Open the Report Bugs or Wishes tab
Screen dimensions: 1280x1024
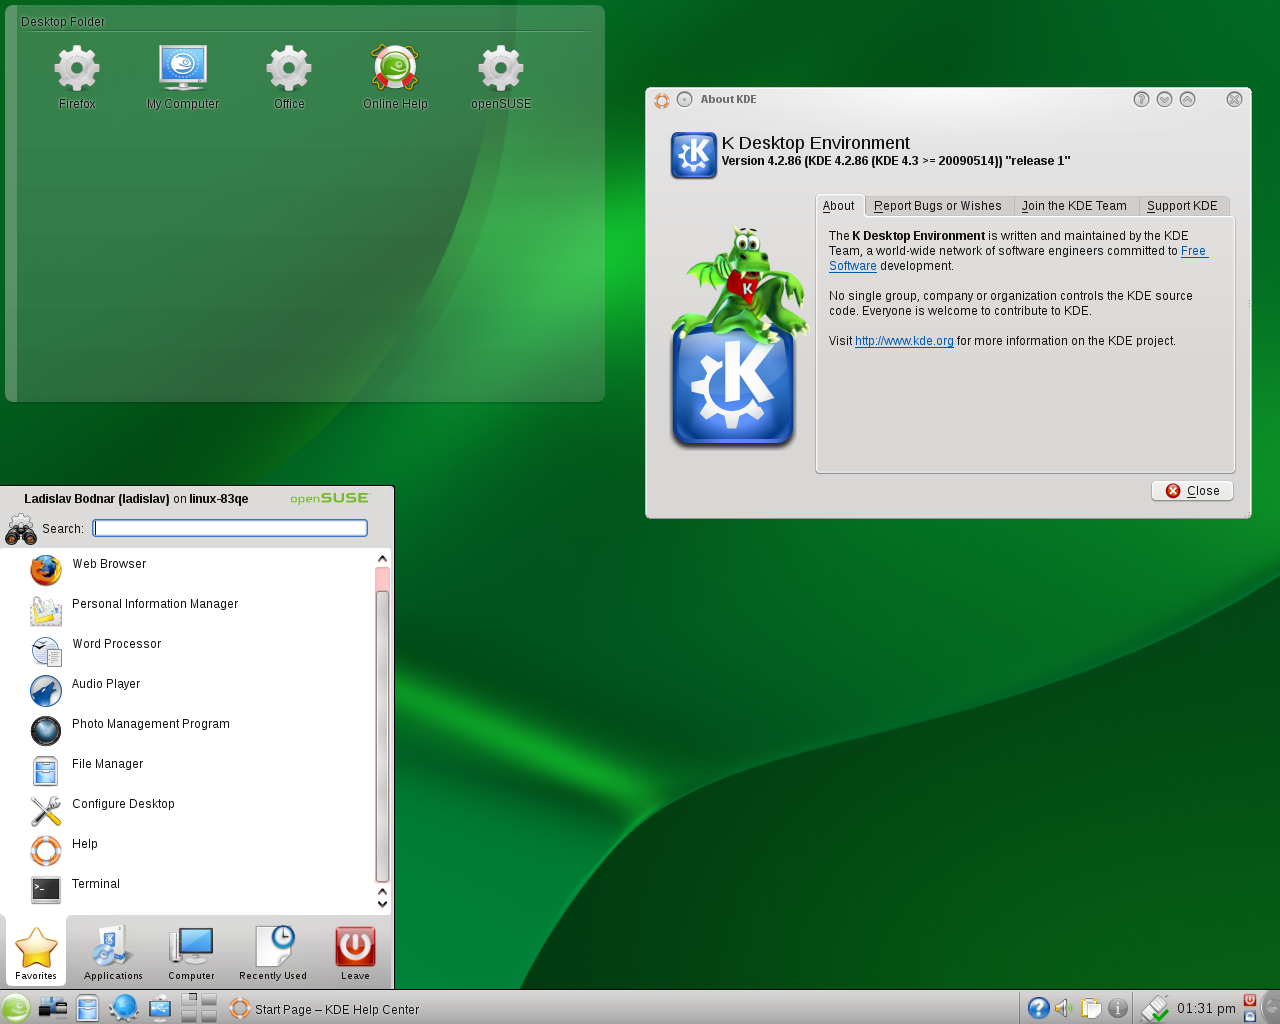click(938, 206)
